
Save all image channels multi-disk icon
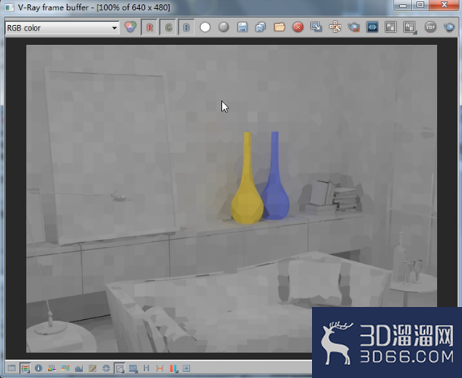pos(261,27)
